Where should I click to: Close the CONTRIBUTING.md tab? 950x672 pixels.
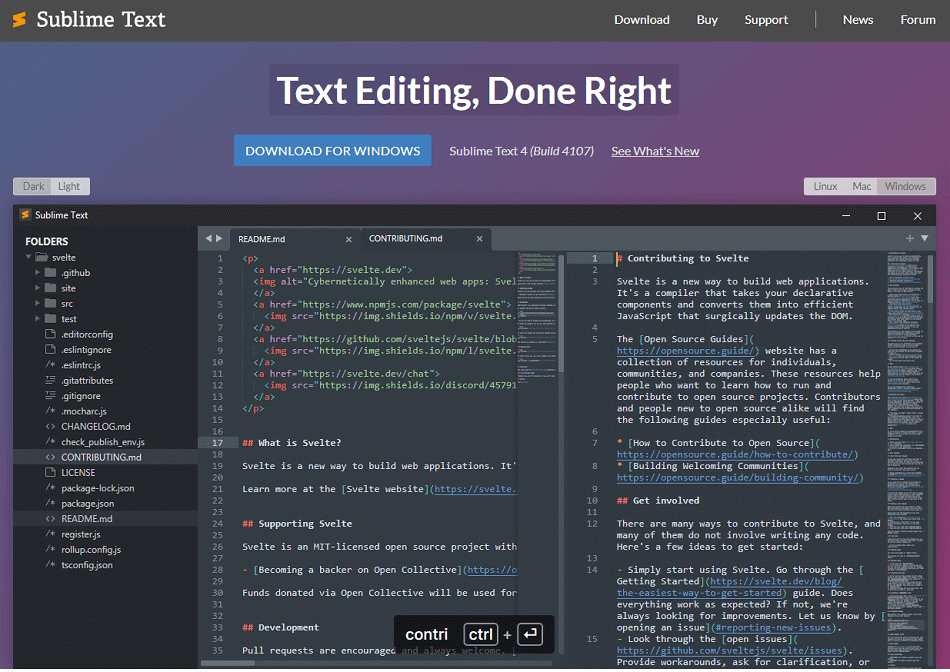[x=479, y=239]
